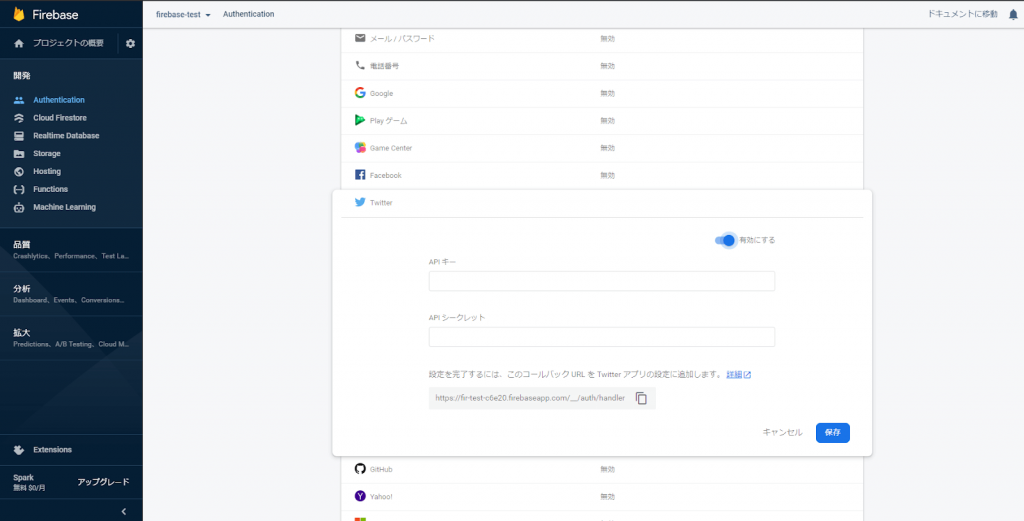The image size is (1024, 521).
Task: Click the Facebook provider logo
Action: point(360,175)
